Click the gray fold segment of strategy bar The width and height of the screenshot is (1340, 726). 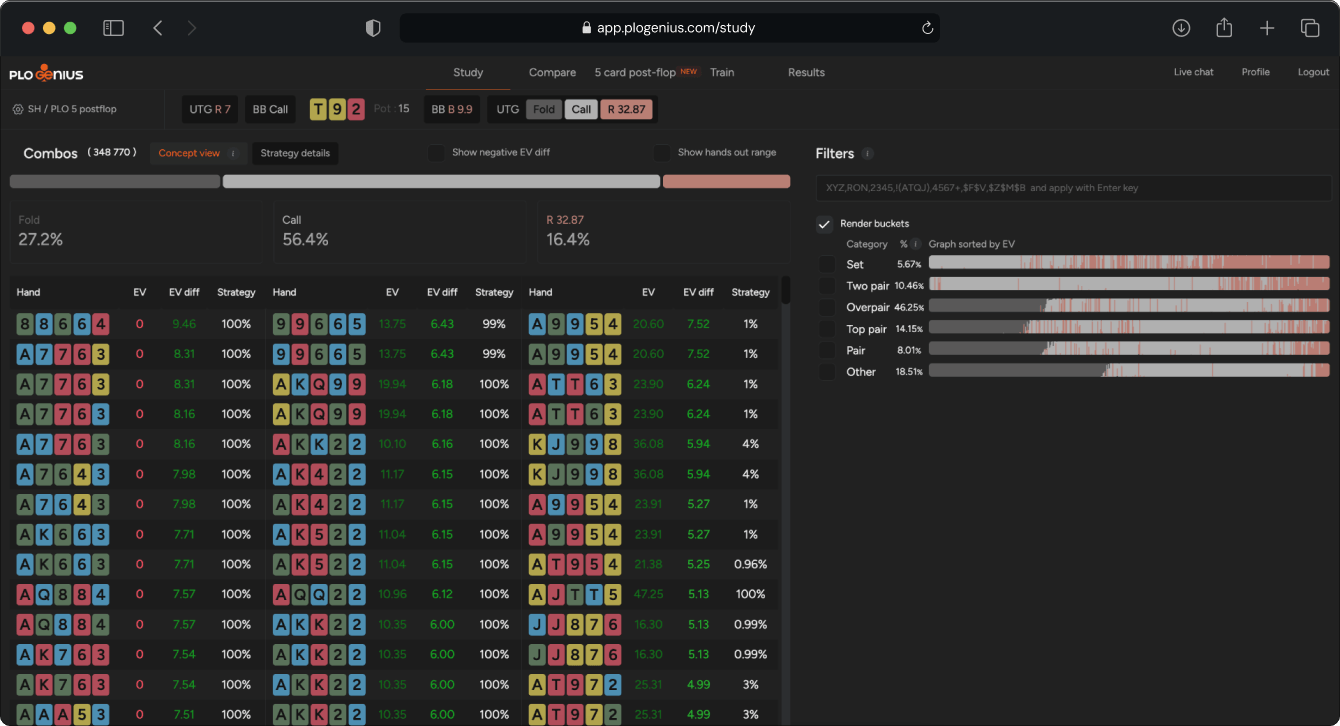pyautogui.click(x=115, y=182)
